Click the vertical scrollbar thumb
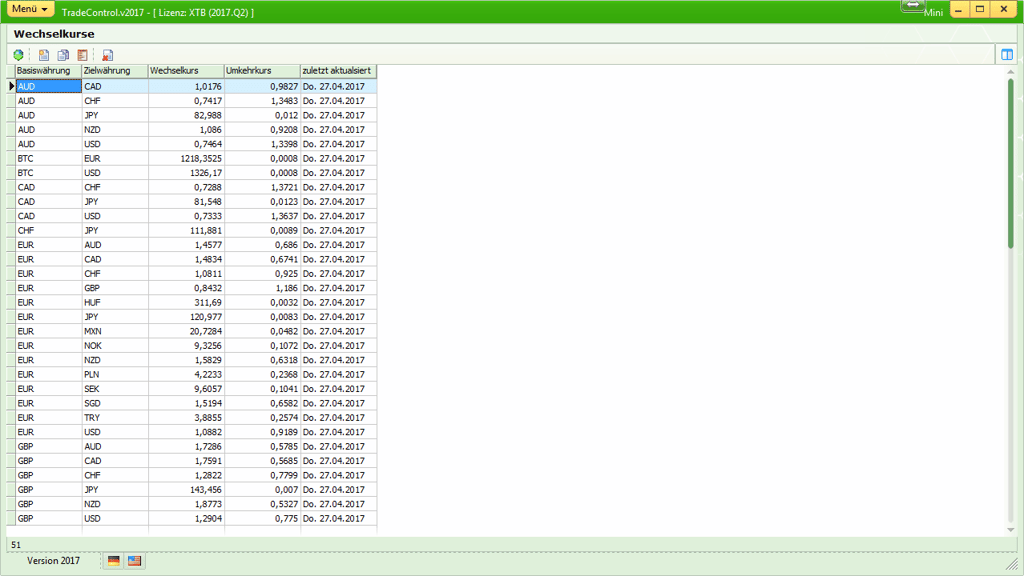The image size is (1024, 576). pos(1010,163)
